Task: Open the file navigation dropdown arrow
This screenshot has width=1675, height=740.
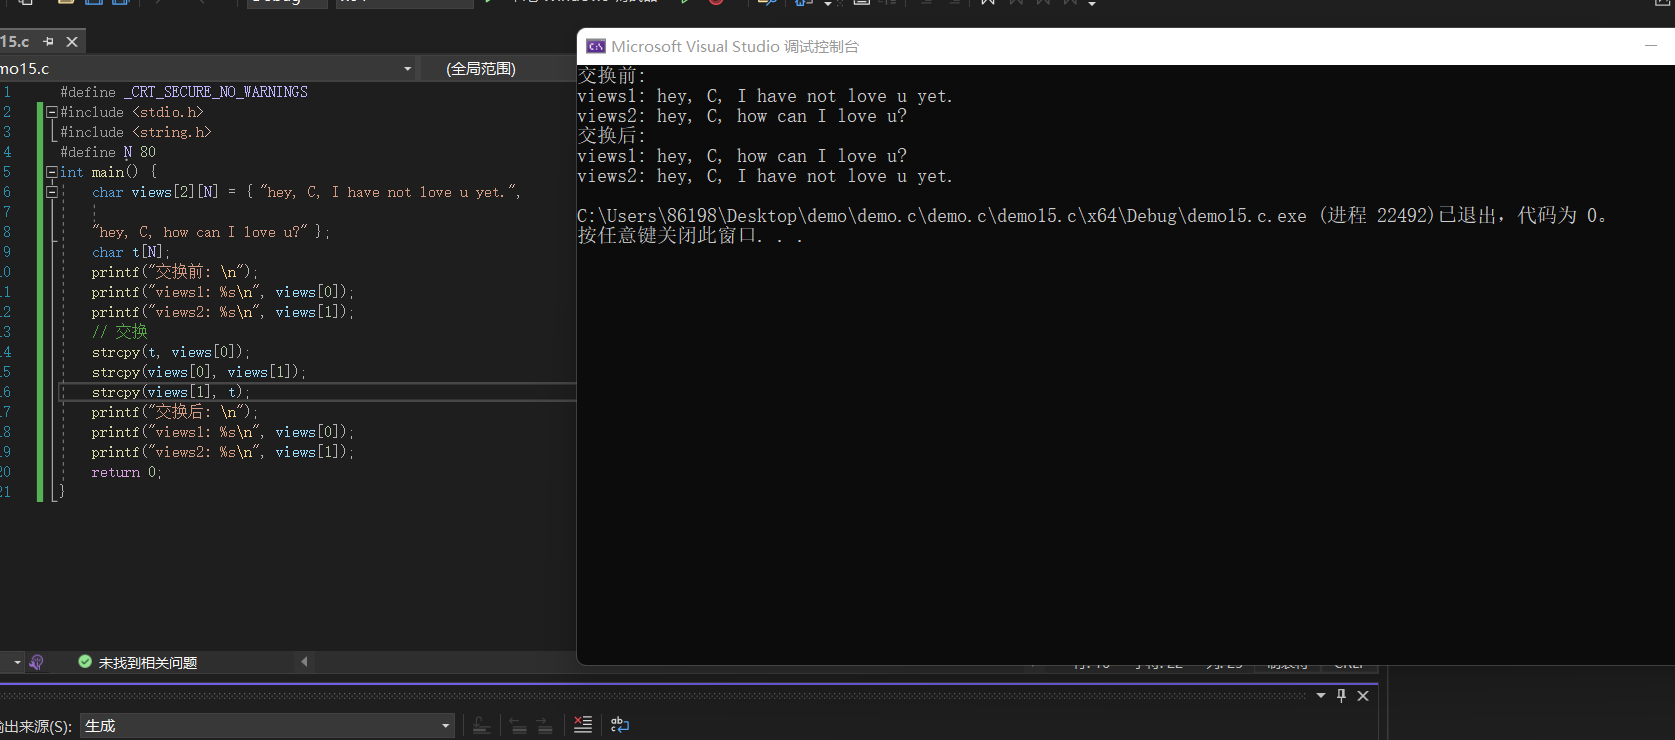Action: tap(407, 69)
